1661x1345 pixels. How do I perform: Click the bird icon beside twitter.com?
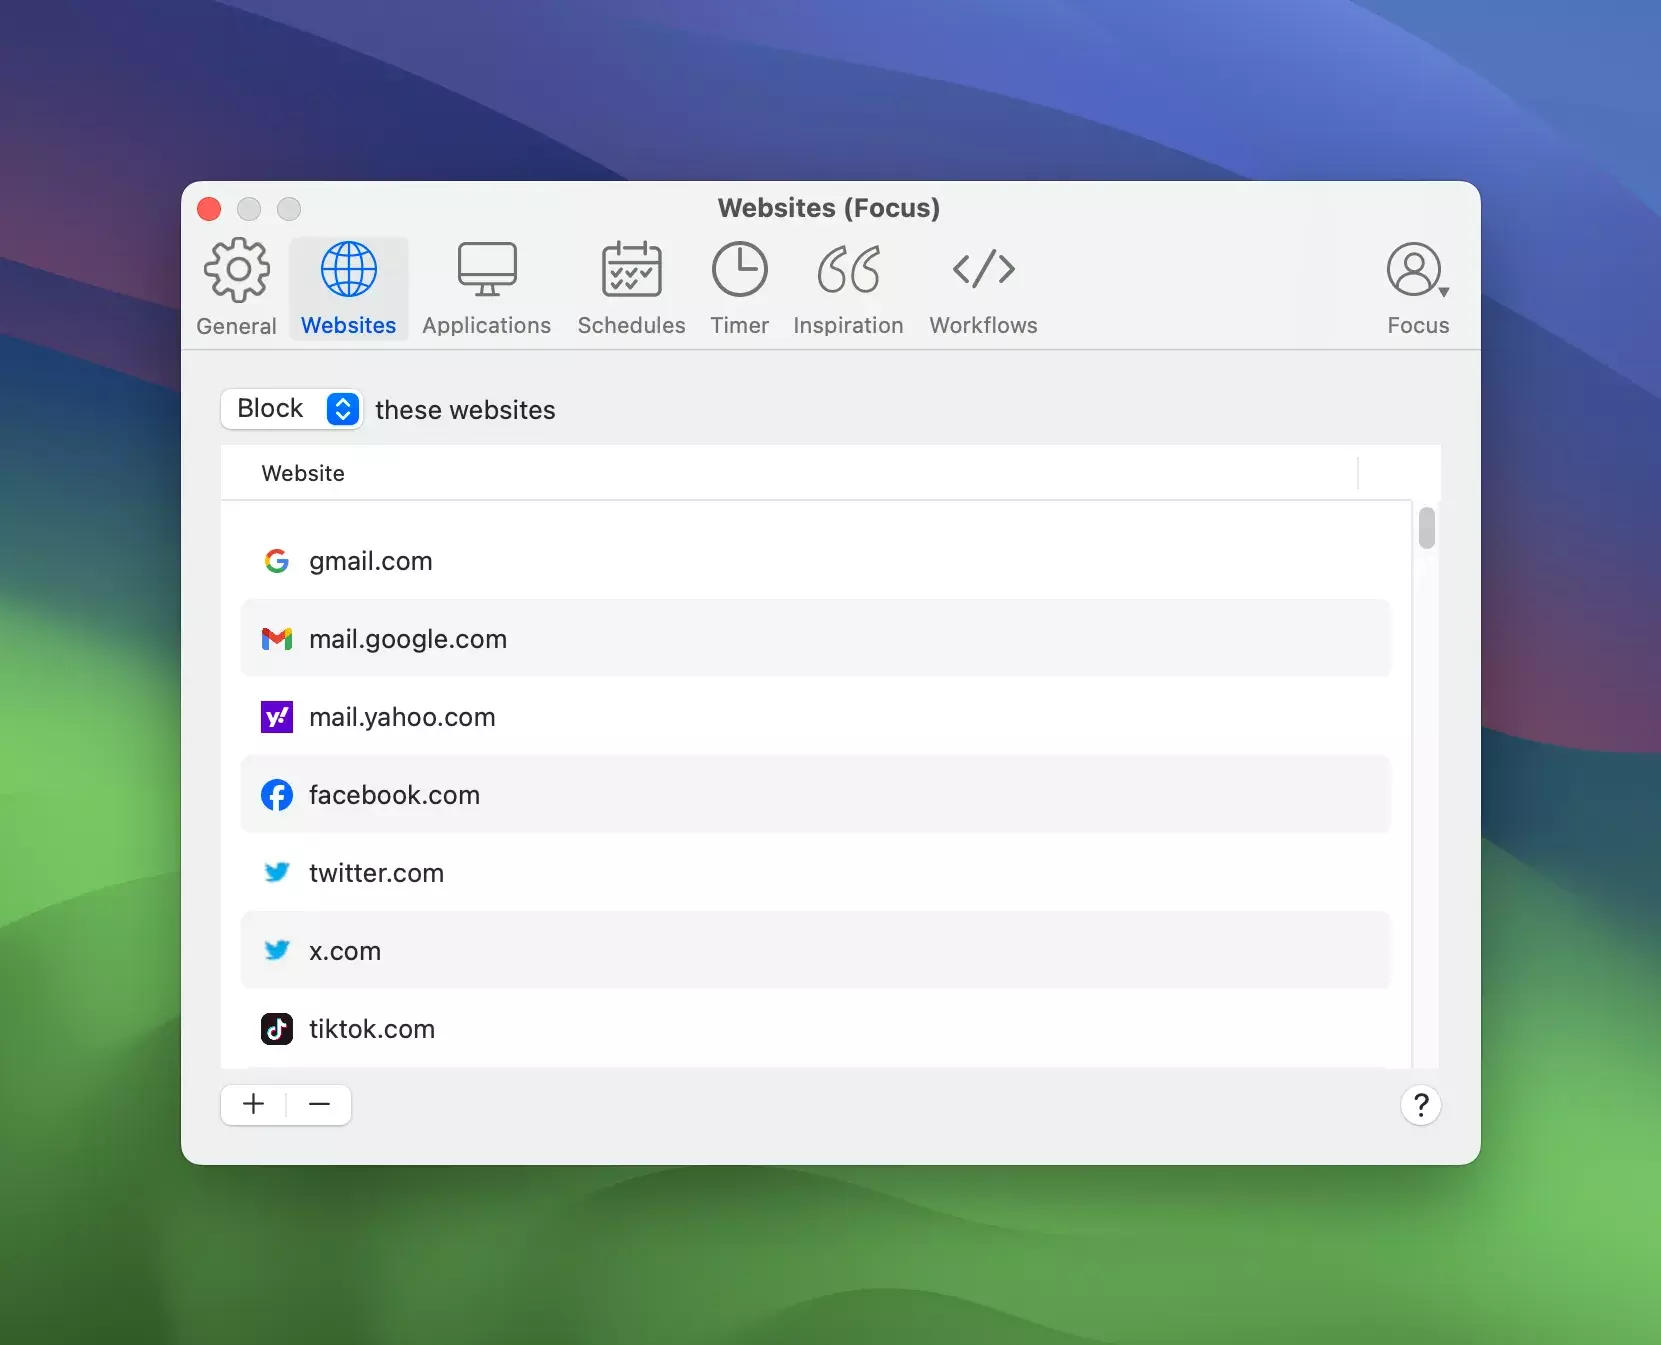click(x=277, y=873)
